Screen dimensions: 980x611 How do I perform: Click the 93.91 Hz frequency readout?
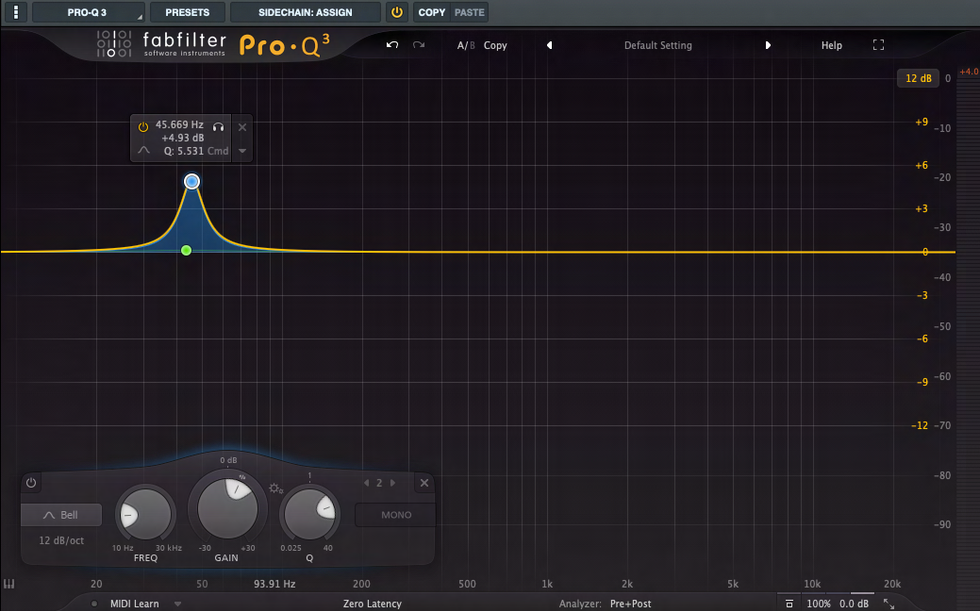[x=274, y=584]
